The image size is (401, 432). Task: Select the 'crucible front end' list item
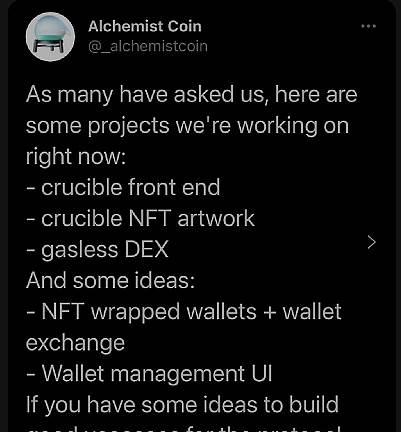123,187
